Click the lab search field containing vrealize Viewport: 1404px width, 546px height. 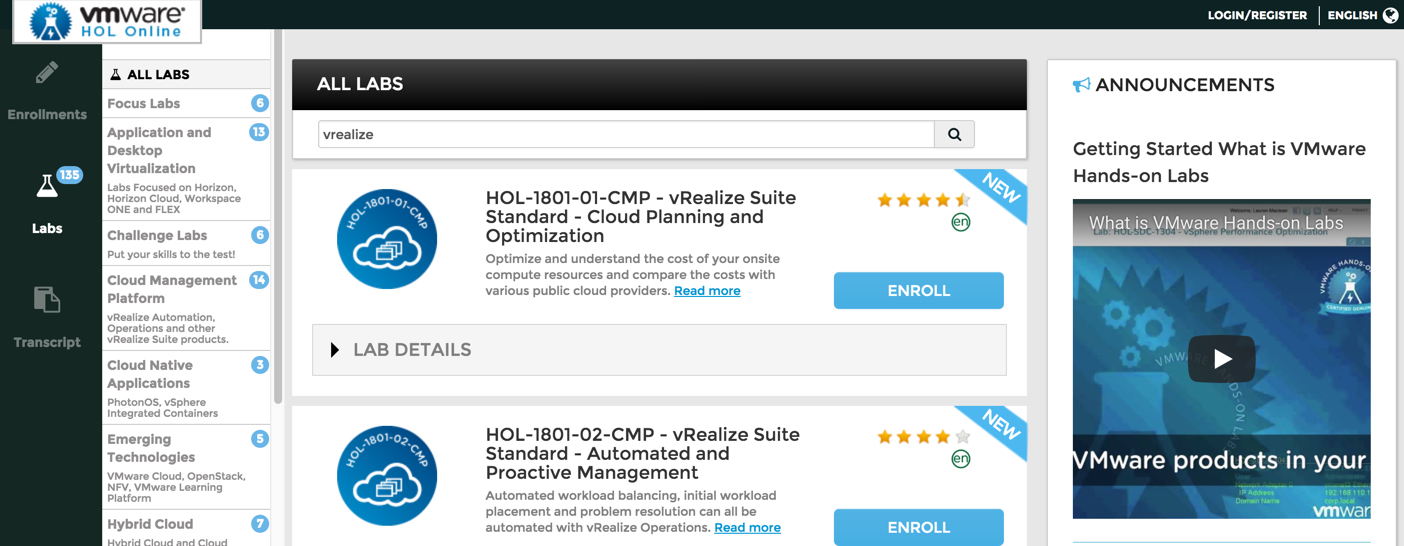coord(626,134)
